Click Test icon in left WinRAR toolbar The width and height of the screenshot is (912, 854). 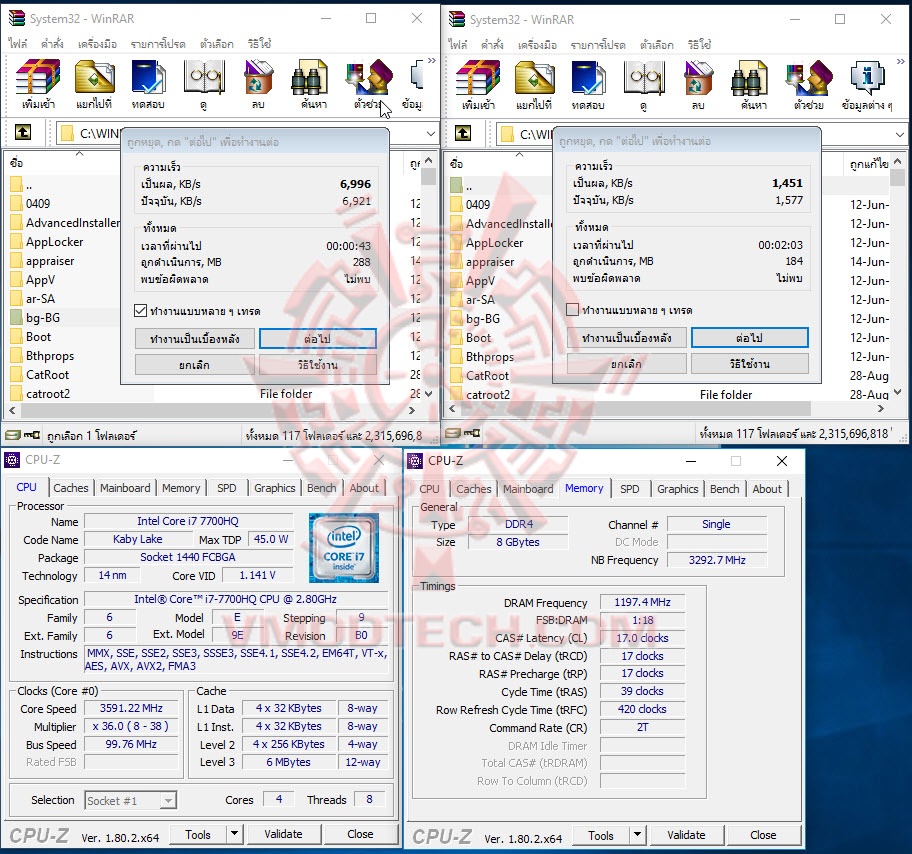tap(148, 77)
